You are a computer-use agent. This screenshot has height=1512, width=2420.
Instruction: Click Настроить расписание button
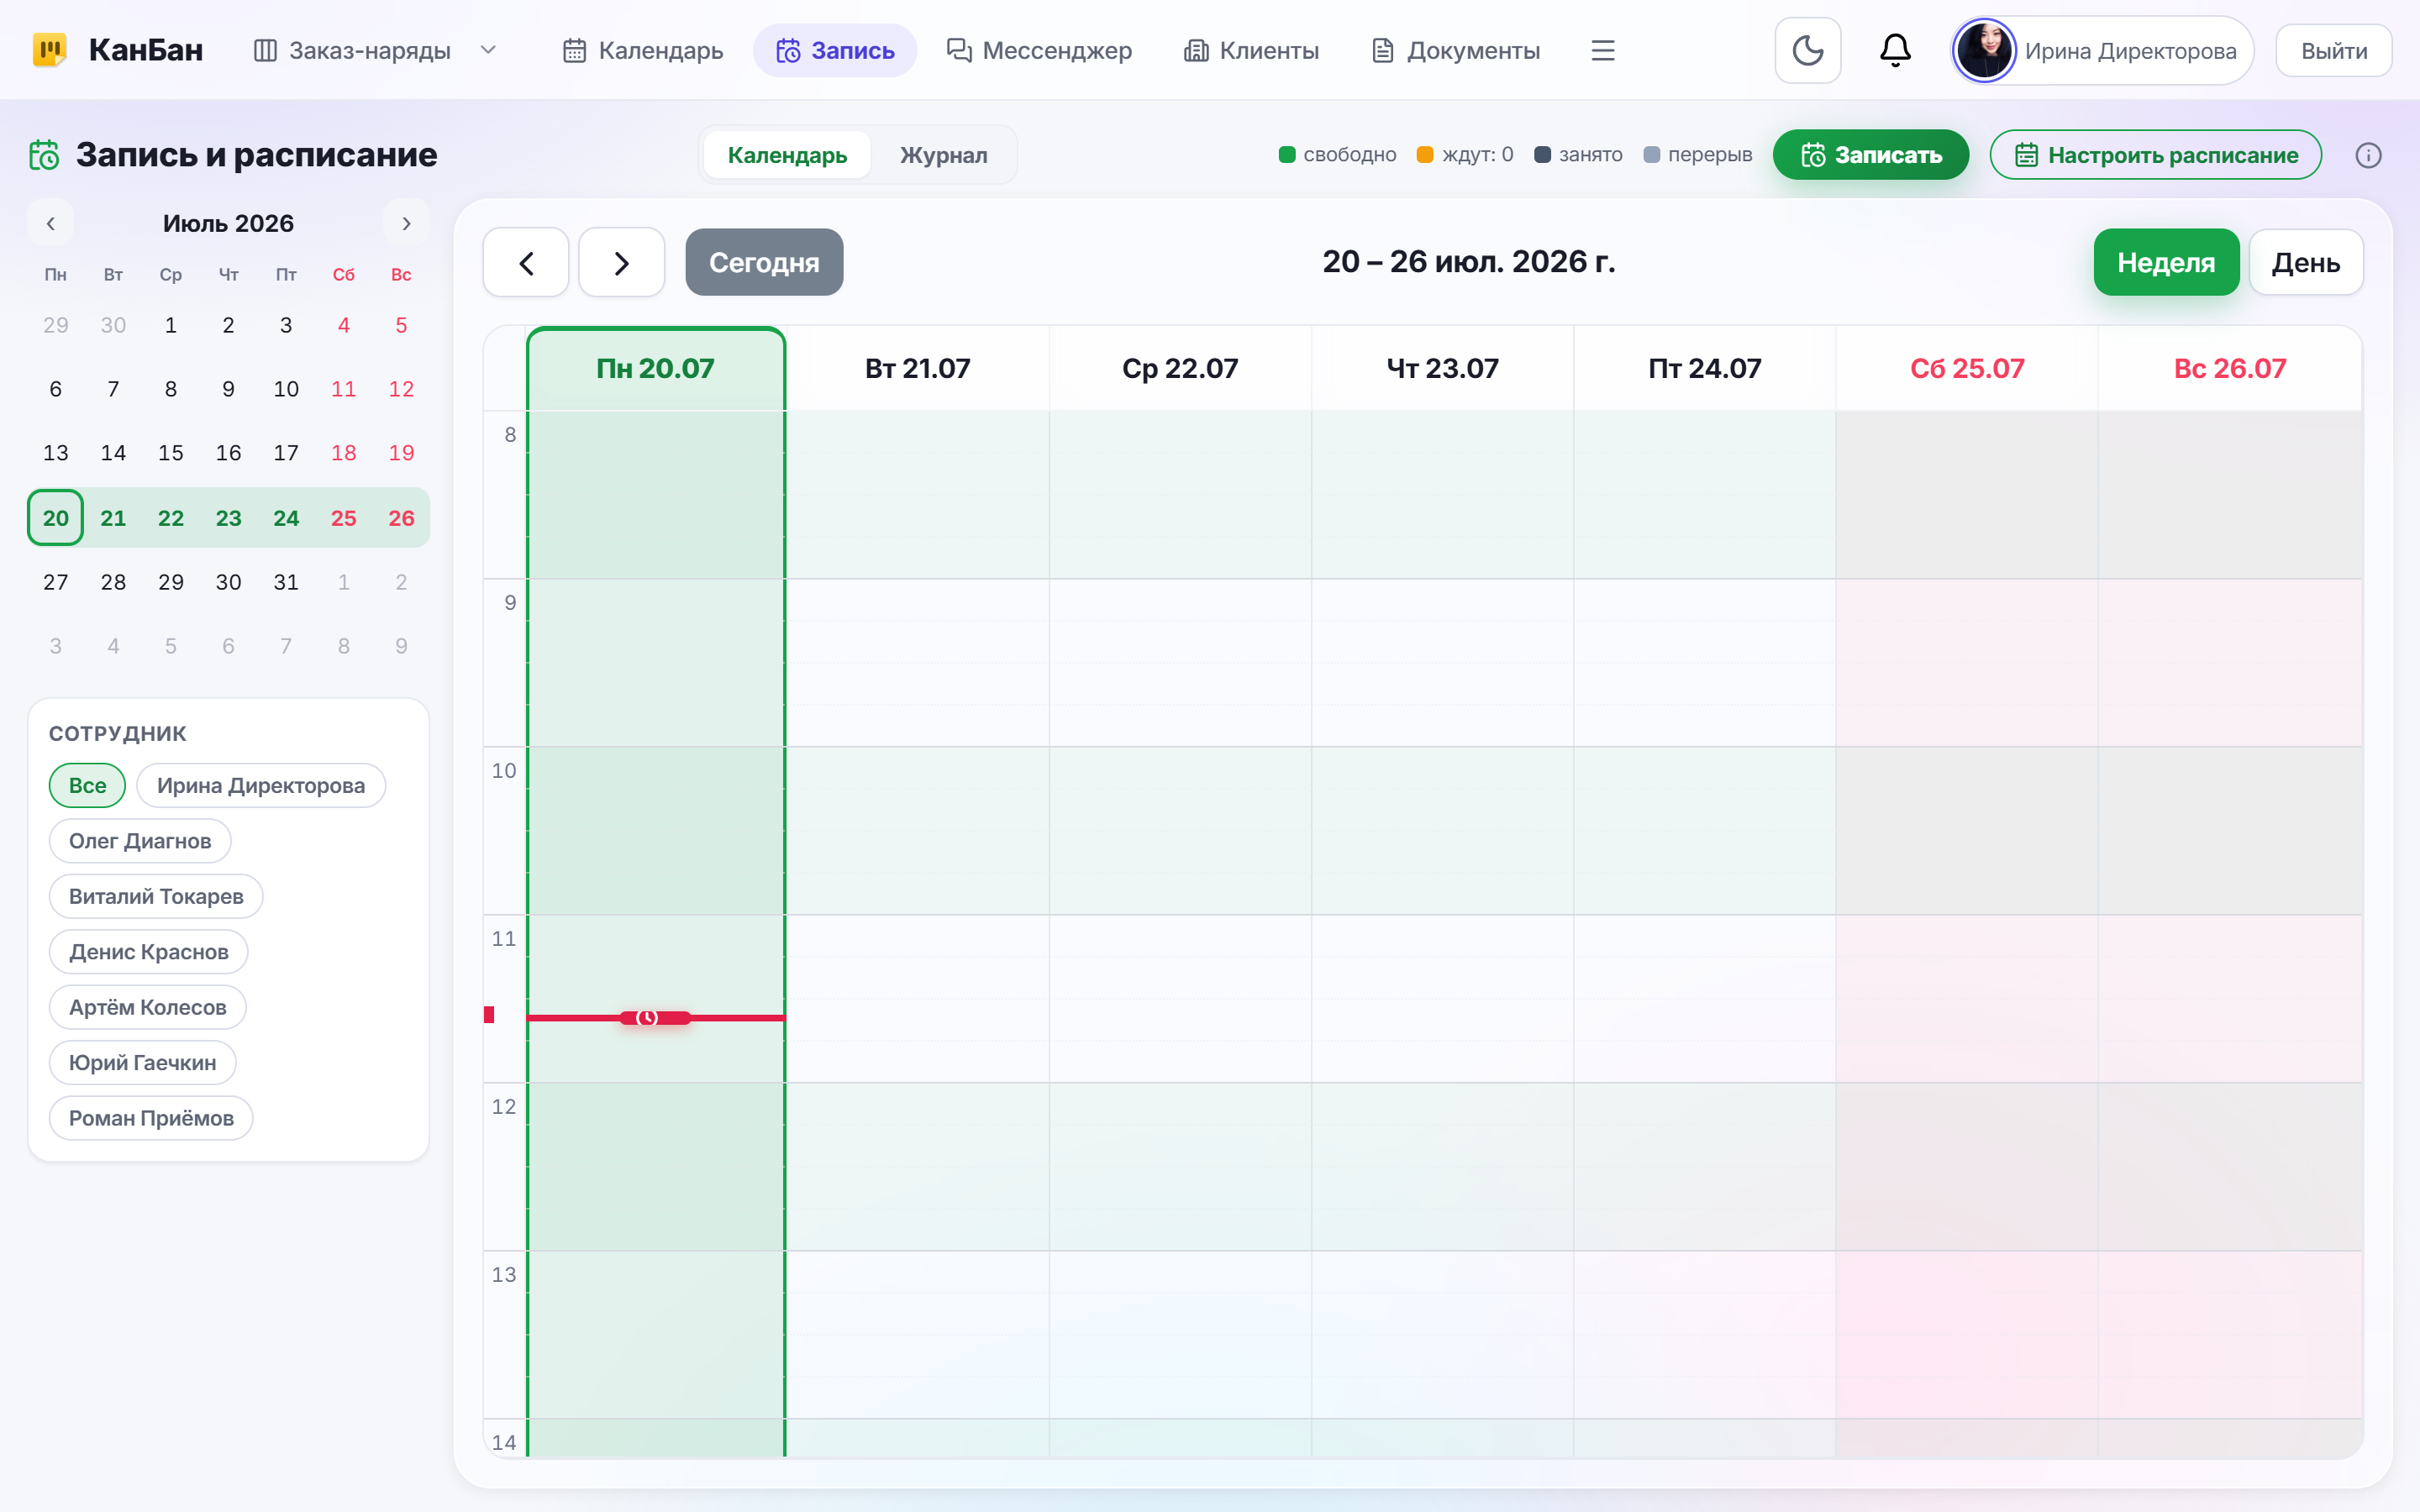[2155, 155]
